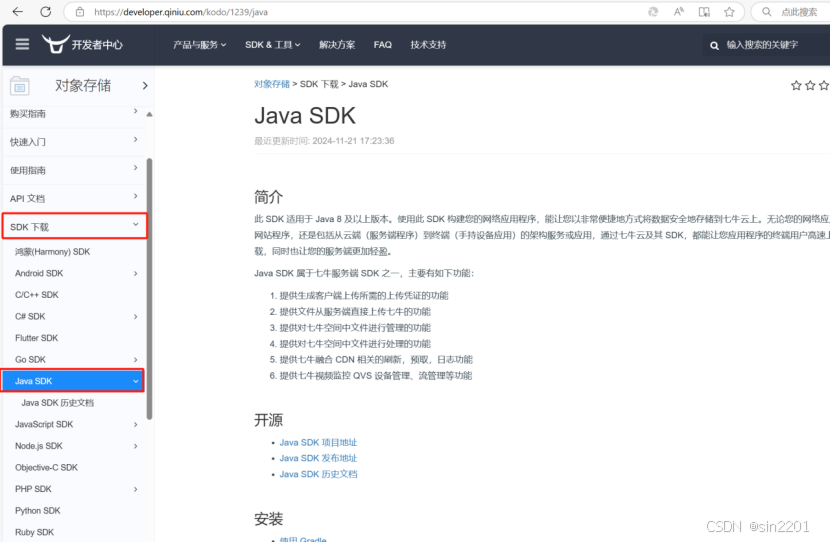Screen dimensions: 831x542
Task: Click the 对象存储 breadcrumb link
Action: pos(272,84)
